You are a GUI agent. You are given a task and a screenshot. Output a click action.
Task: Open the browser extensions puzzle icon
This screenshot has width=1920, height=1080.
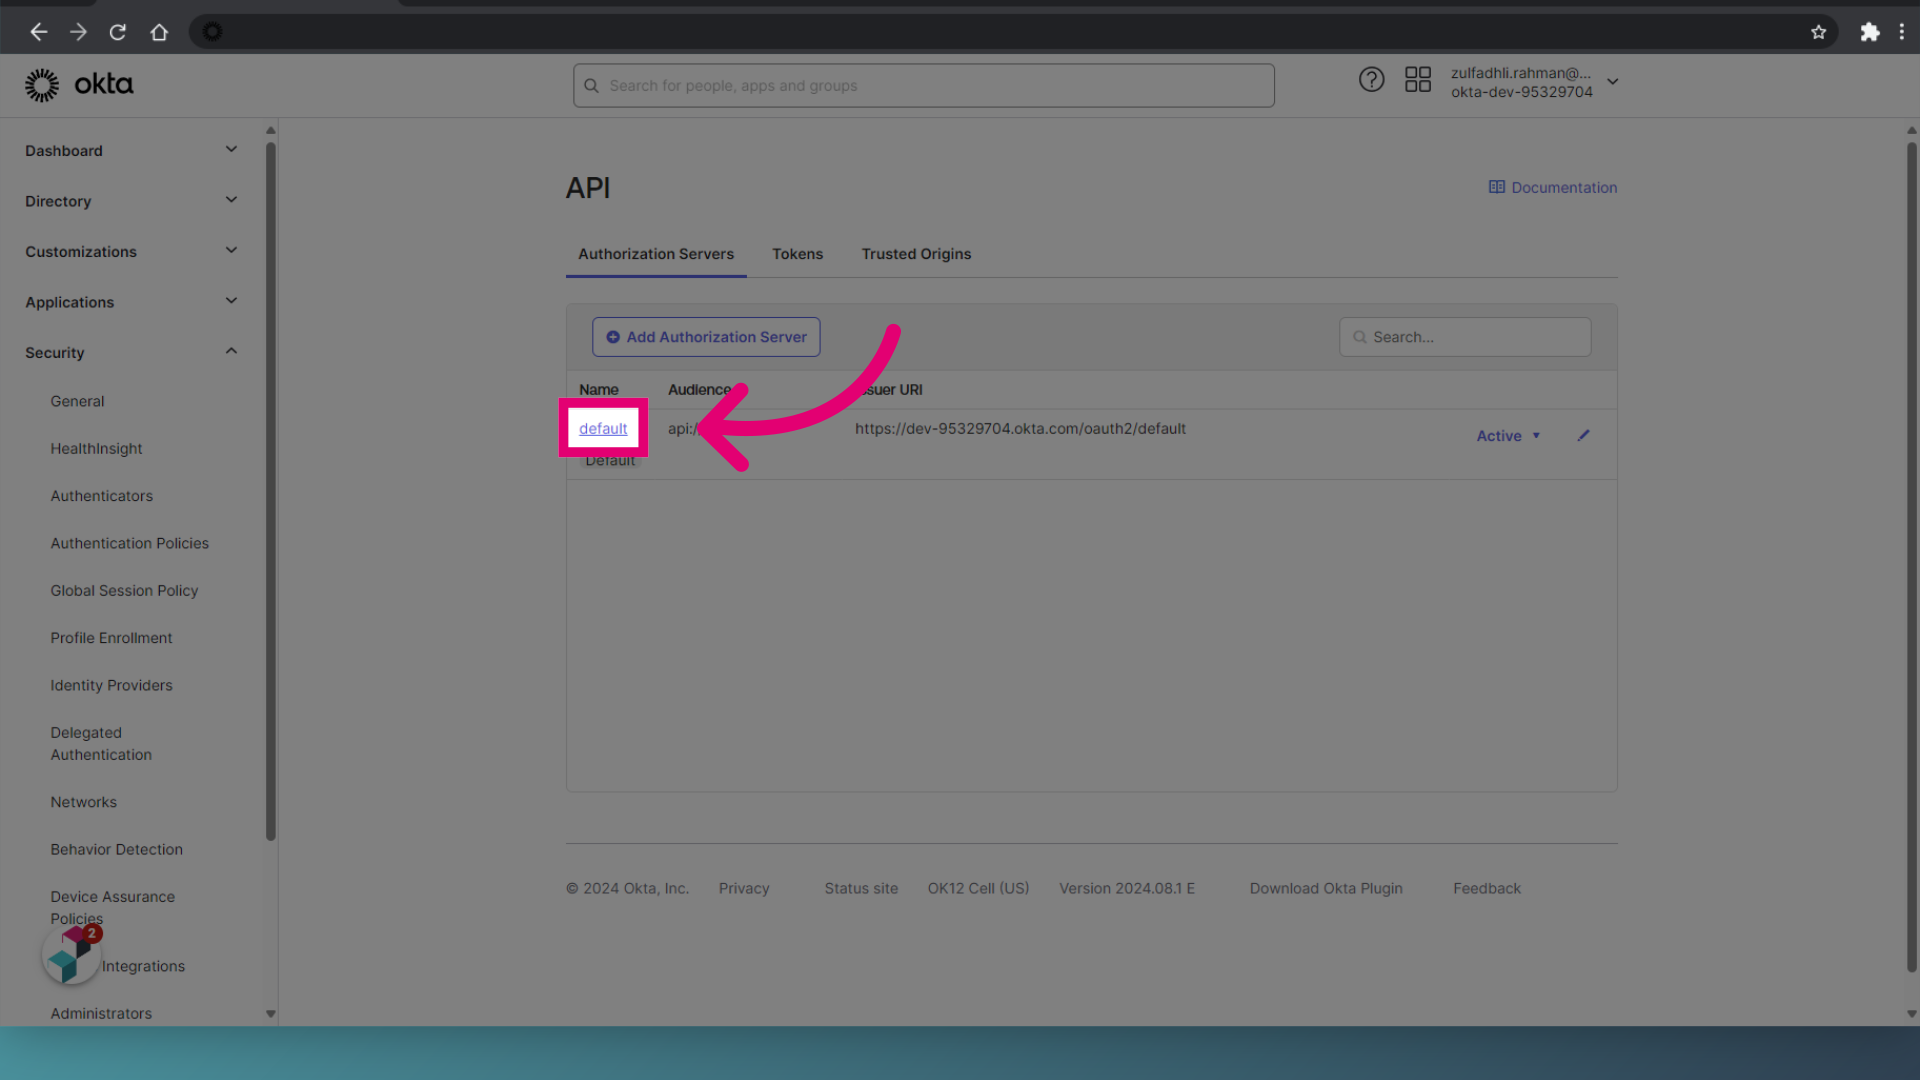1869,32
